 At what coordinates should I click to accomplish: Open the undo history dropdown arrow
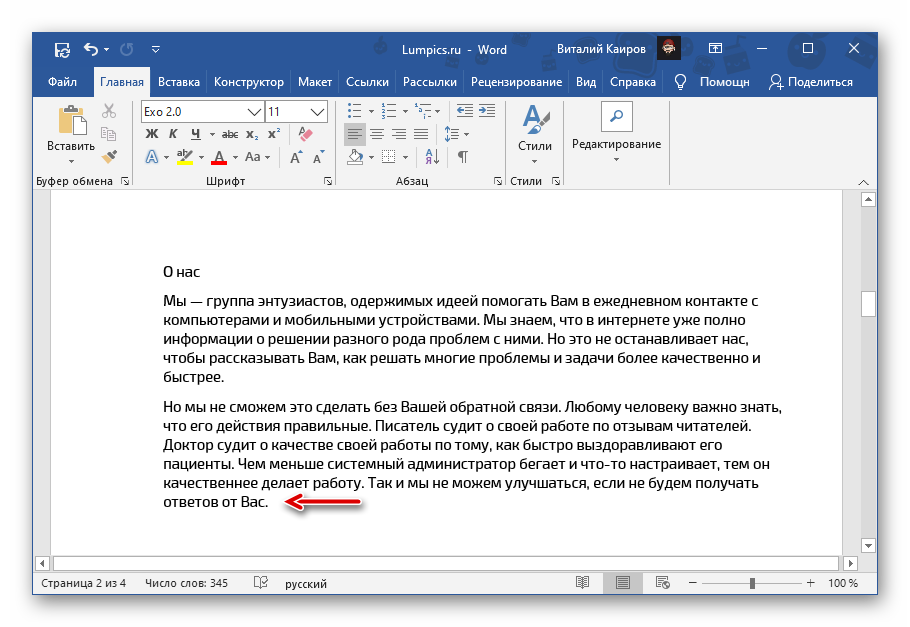pos(106,50)
